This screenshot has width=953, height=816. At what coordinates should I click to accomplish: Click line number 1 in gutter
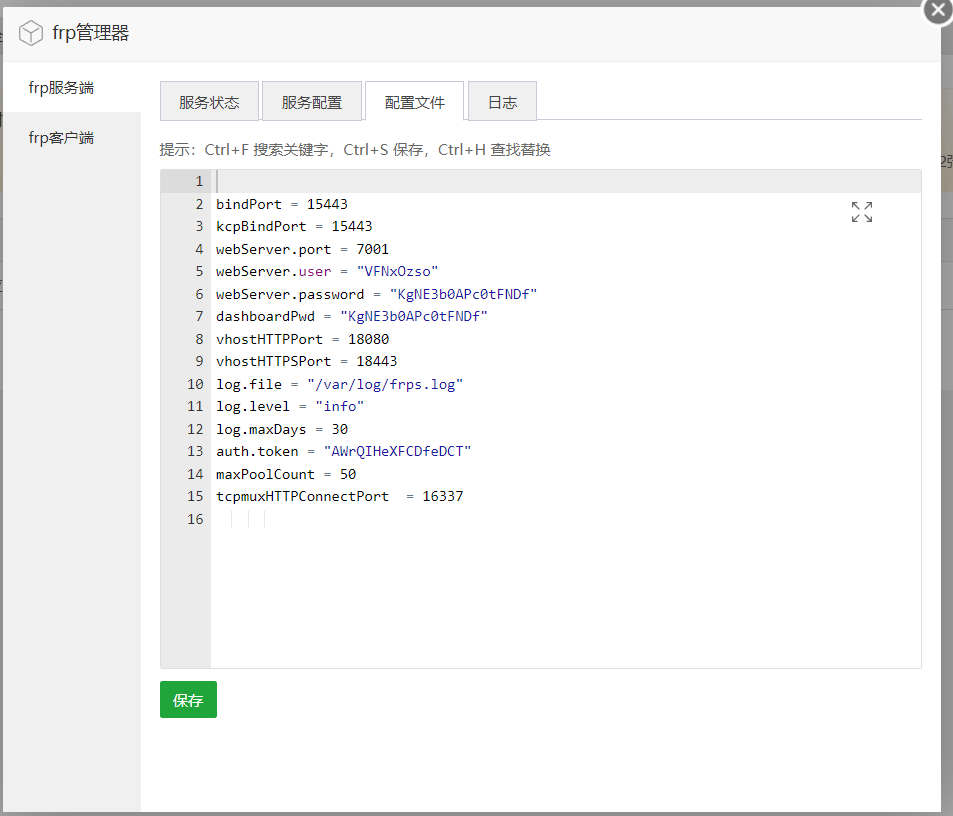198,181
